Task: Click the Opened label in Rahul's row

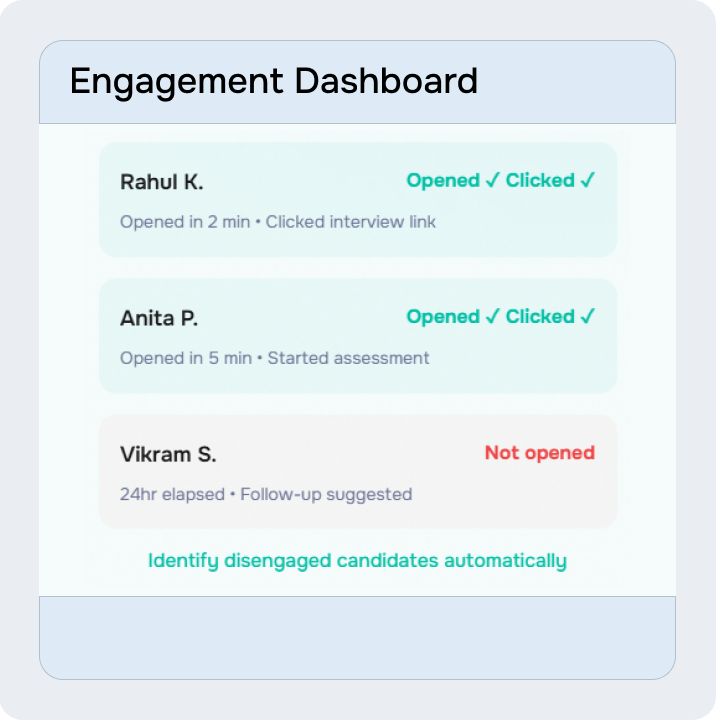Action: pos(443,181)
